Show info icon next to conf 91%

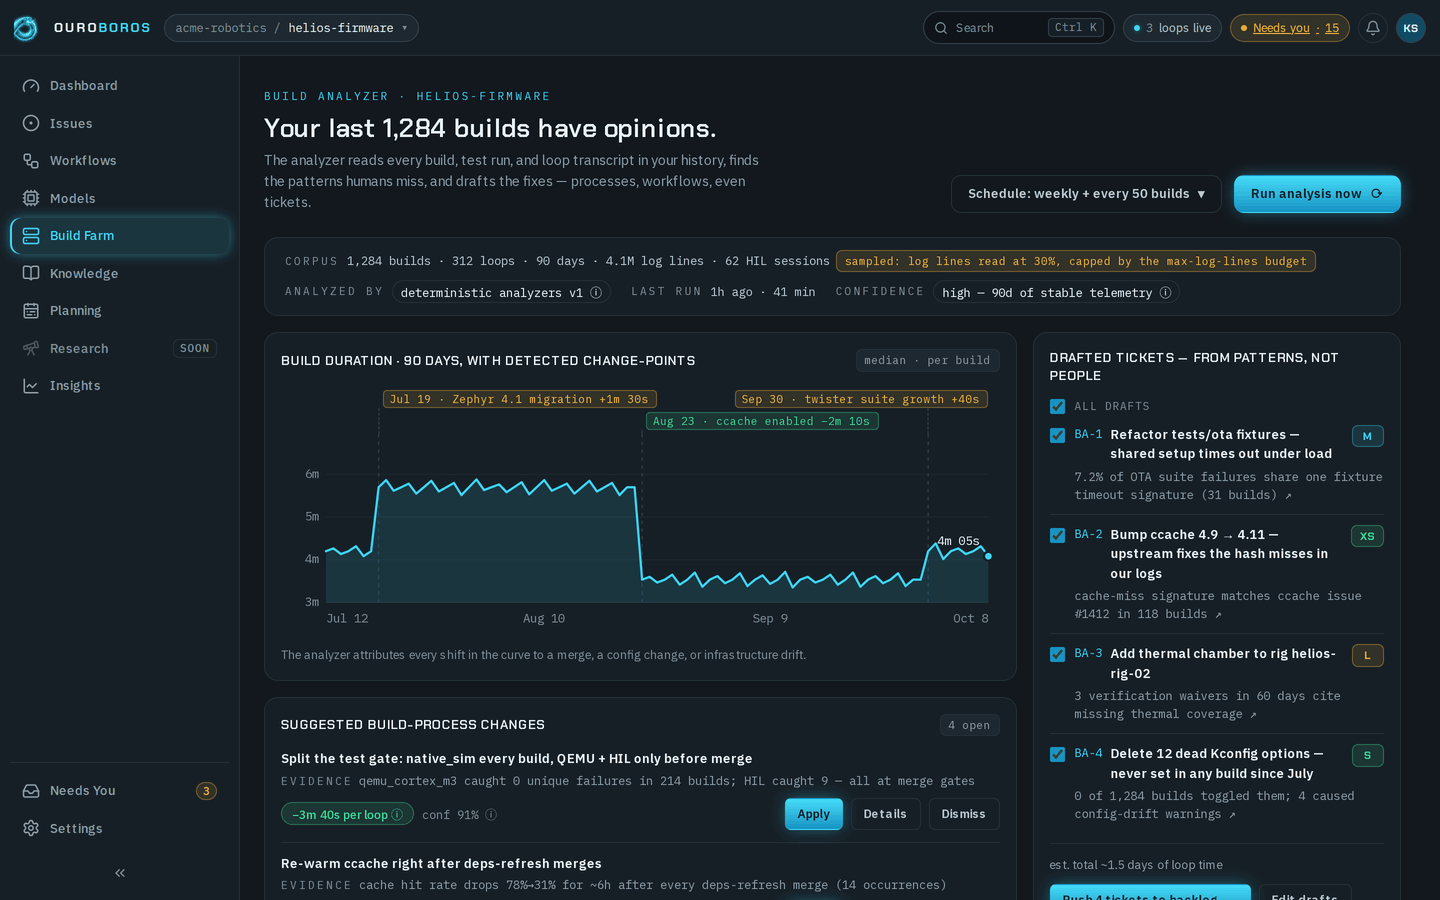pyautogui.click(x=491, y=815)
